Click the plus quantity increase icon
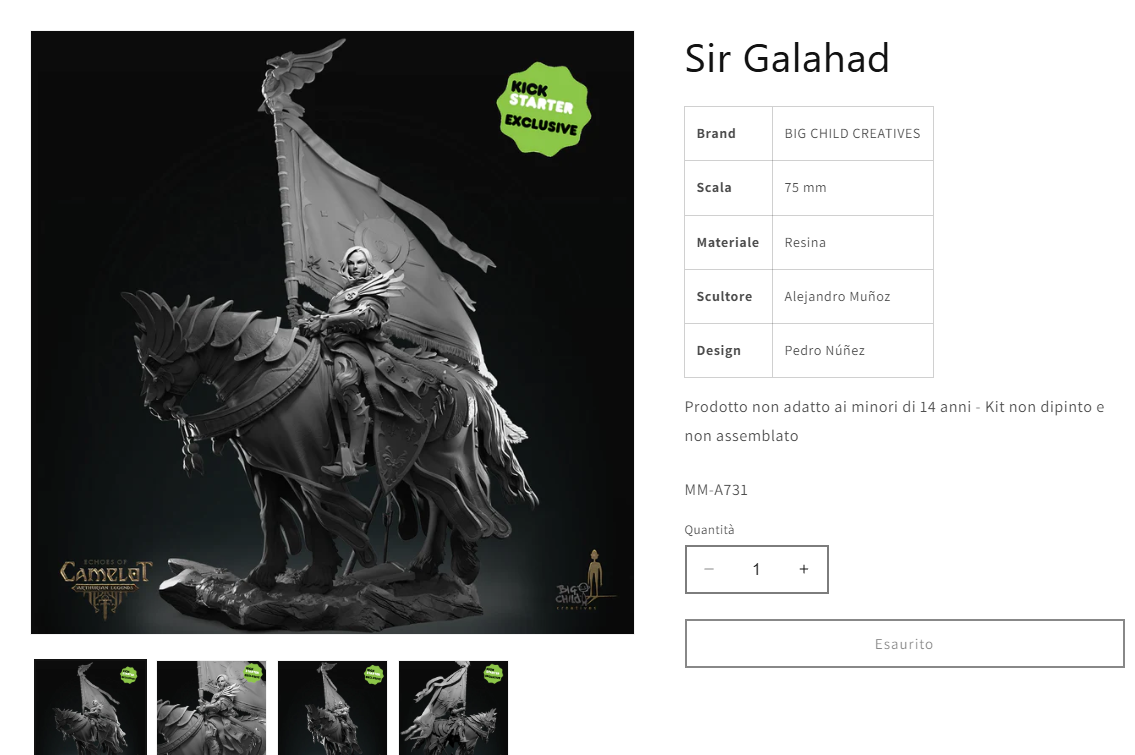 coord(803,569)
